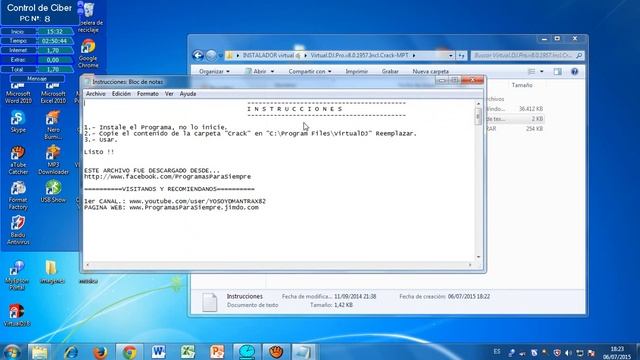
Task: Go back with Explorer back arrow
Action: (198, 55)
